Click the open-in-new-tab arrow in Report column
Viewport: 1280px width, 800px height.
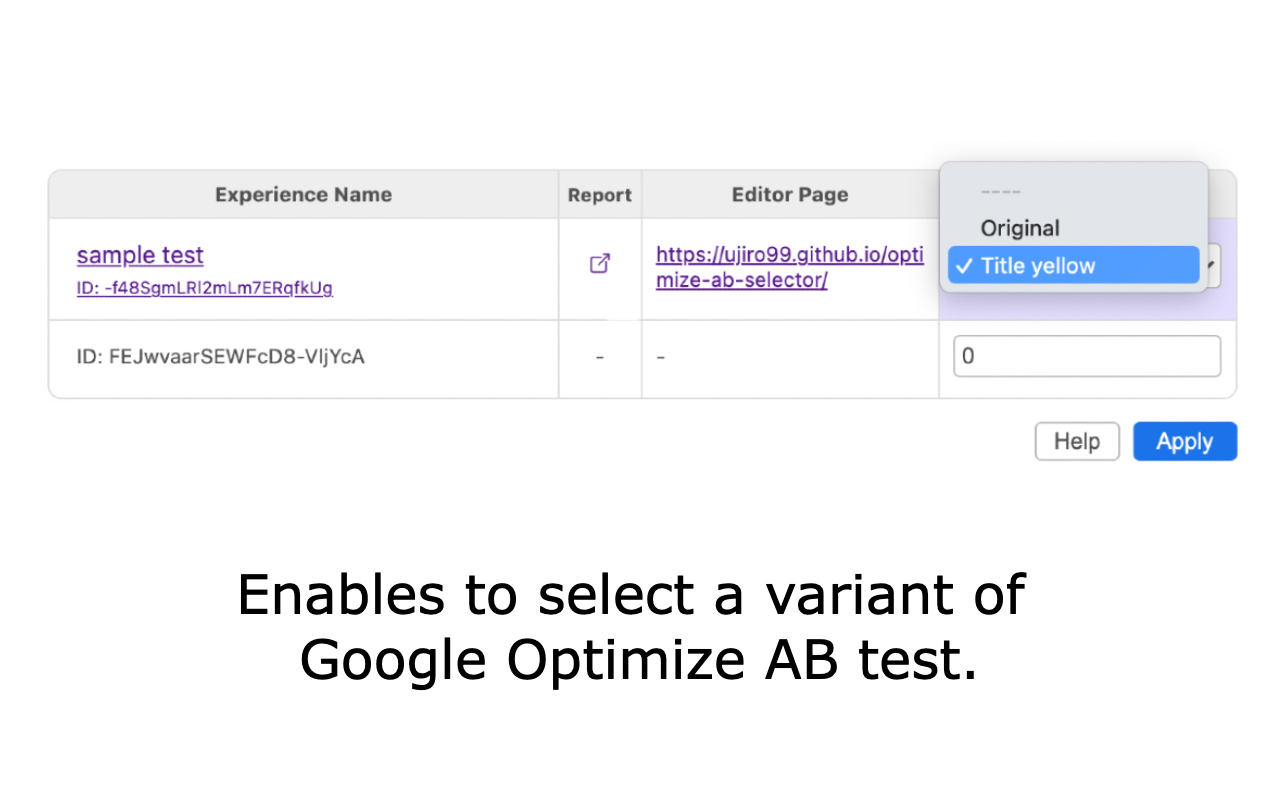599,262
